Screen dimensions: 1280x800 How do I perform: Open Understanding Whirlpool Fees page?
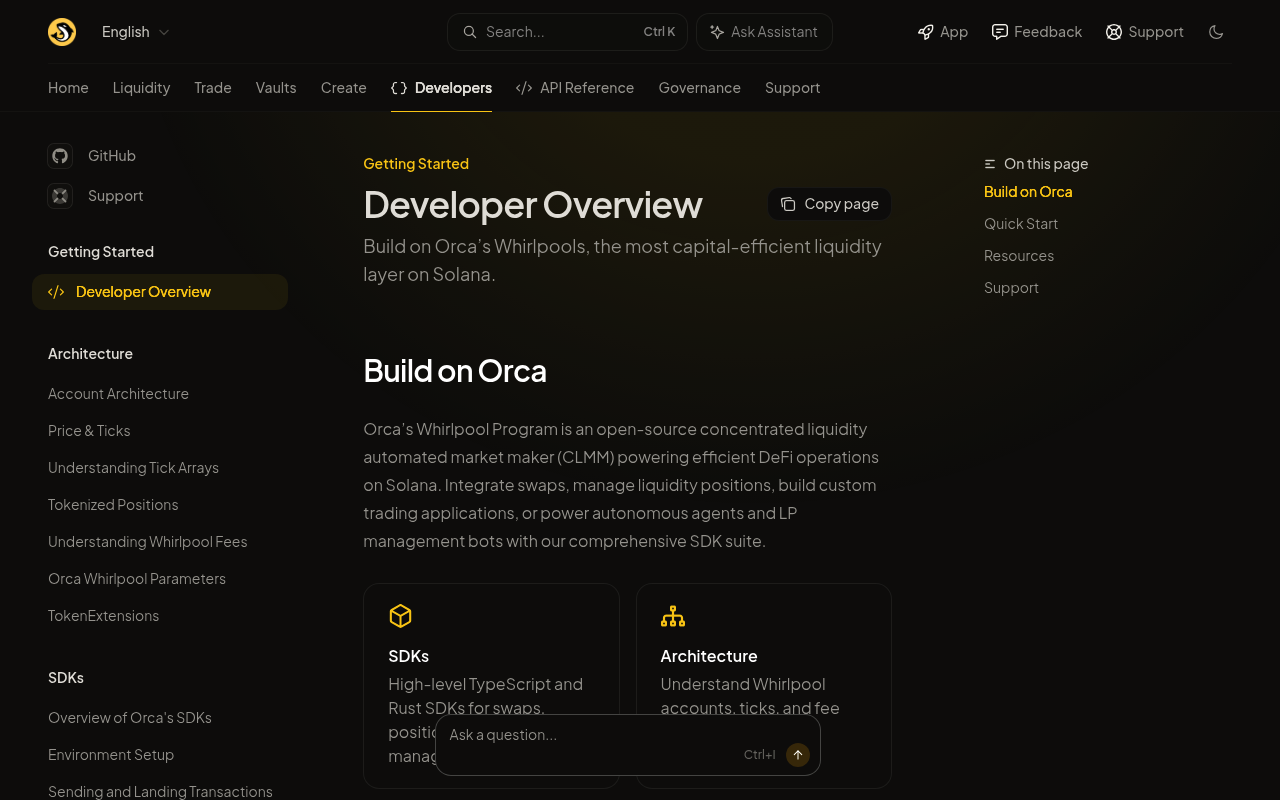[x=147, y=542]
